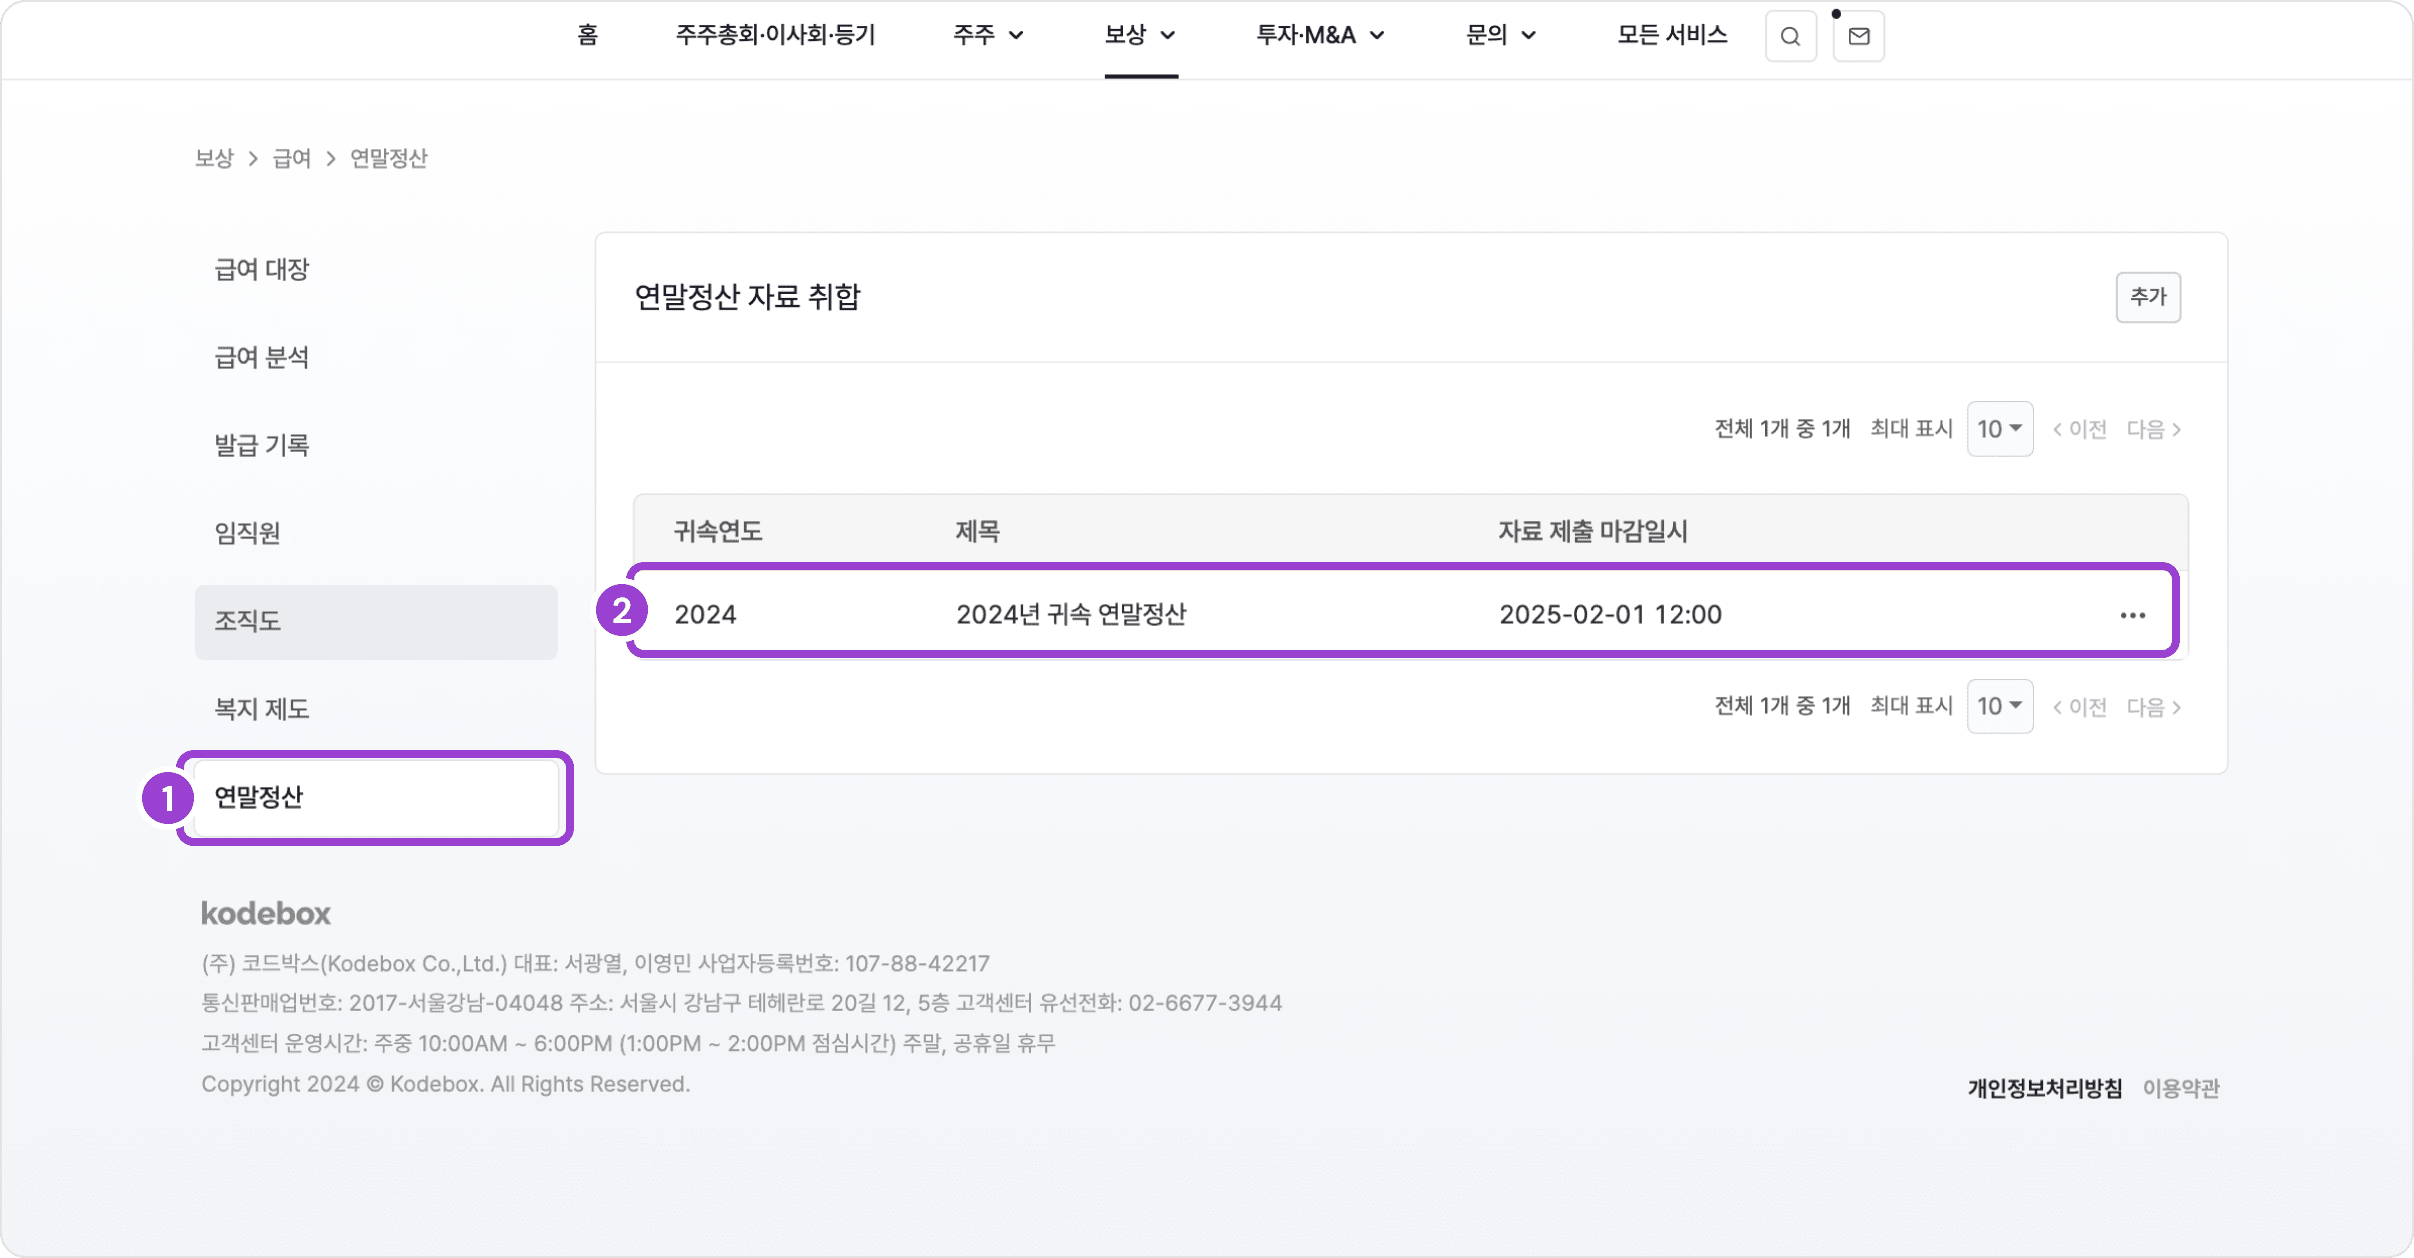Open 주주총회·이사회·등기 menu item
The height and width of the screenshot is (1258, 2414).
(775, 36)
